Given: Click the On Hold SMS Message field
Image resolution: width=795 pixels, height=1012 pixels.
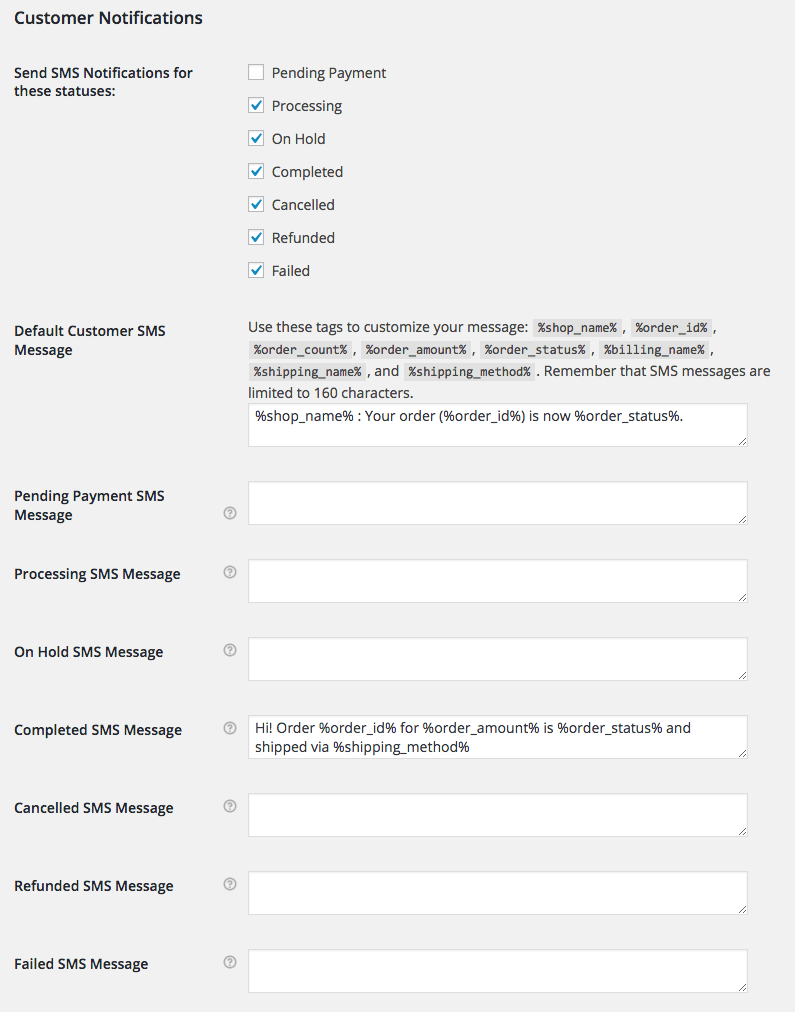Looking at the screenshot, I should pos(497,659).
